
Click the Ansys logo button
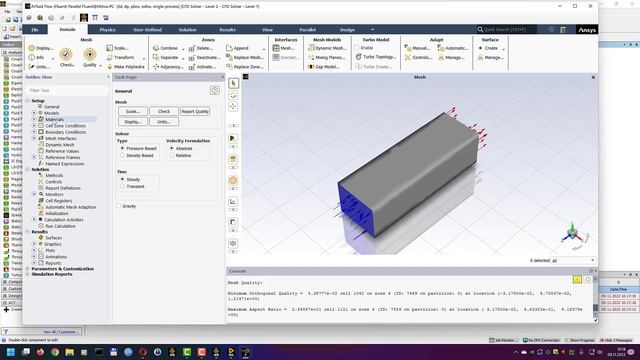(x=587, y=30)
